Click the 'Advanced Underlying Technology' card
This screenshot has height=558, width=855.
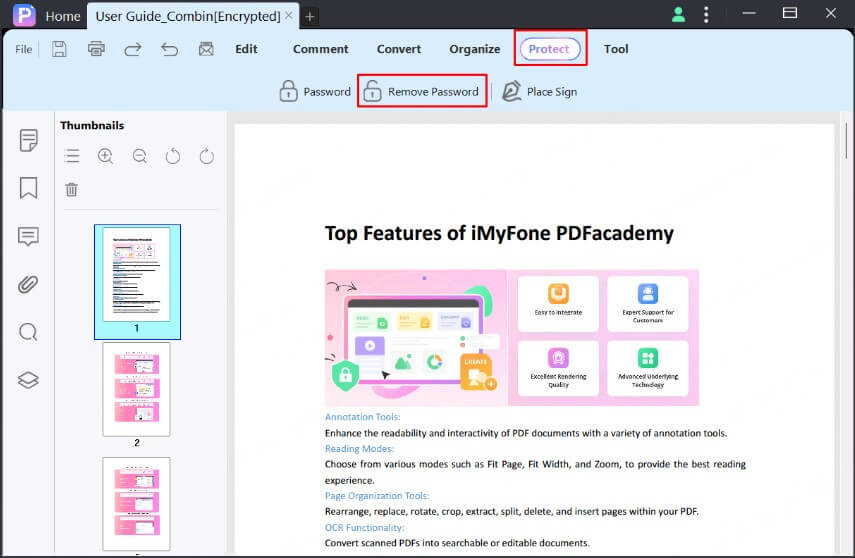(648, 368)
